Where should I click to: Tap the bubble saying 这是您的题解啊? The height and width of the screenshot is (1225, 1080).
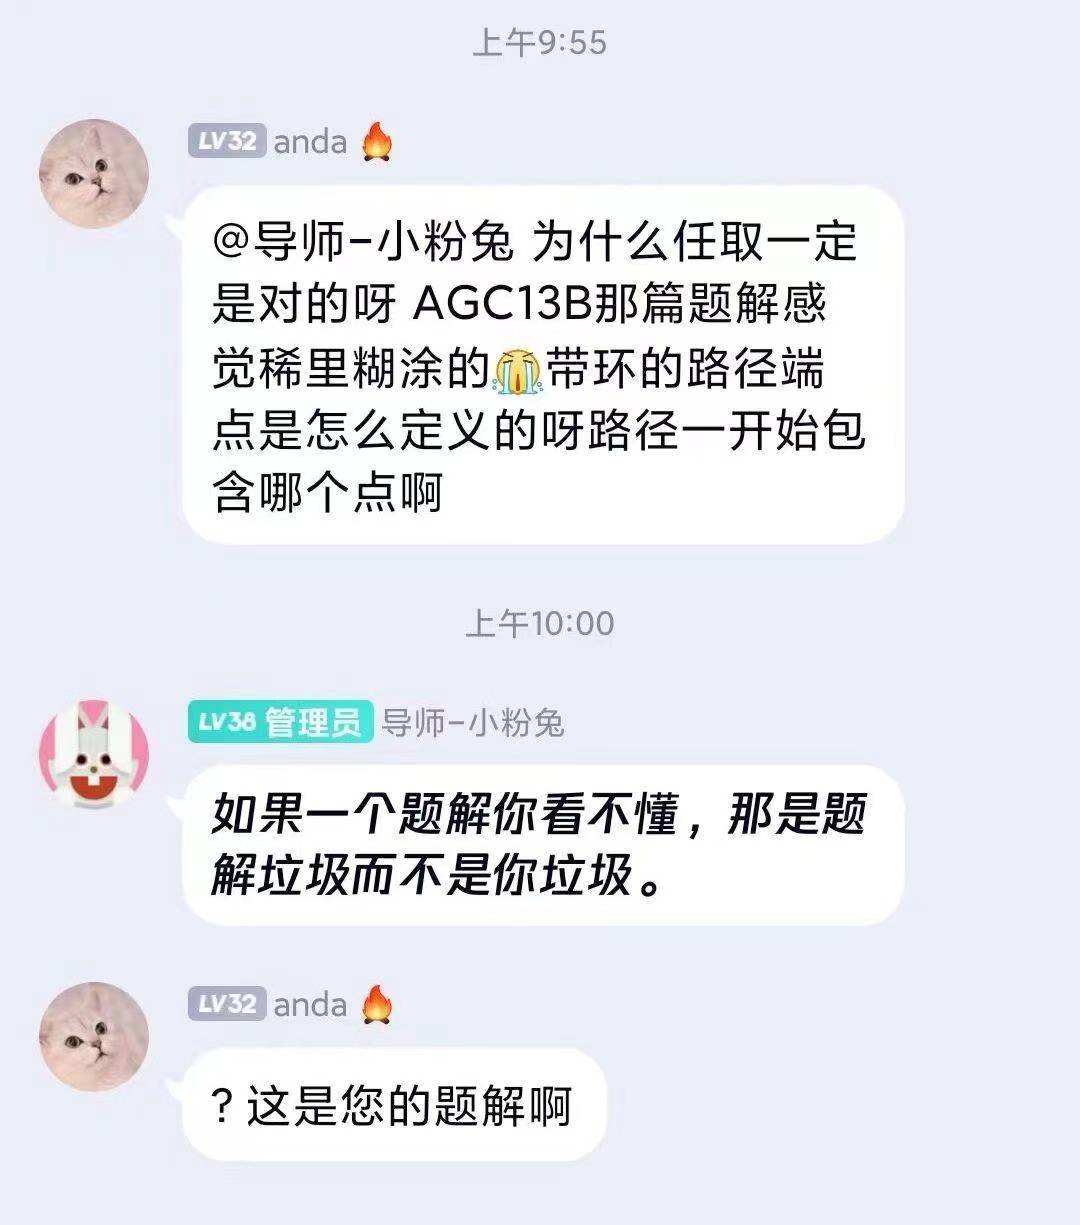pyautogui.click(x=394, y=1106)
